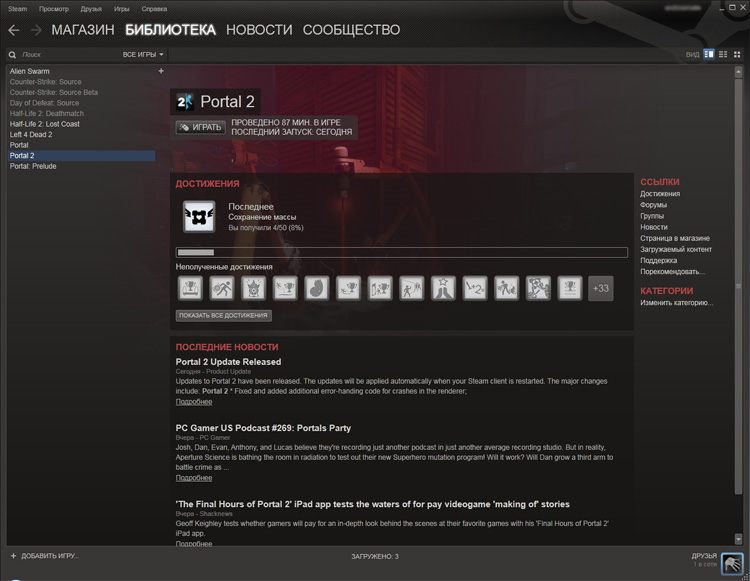Open the Друзья menu
Viewport: 750px width, 581px height.
(x=91, y=9)
